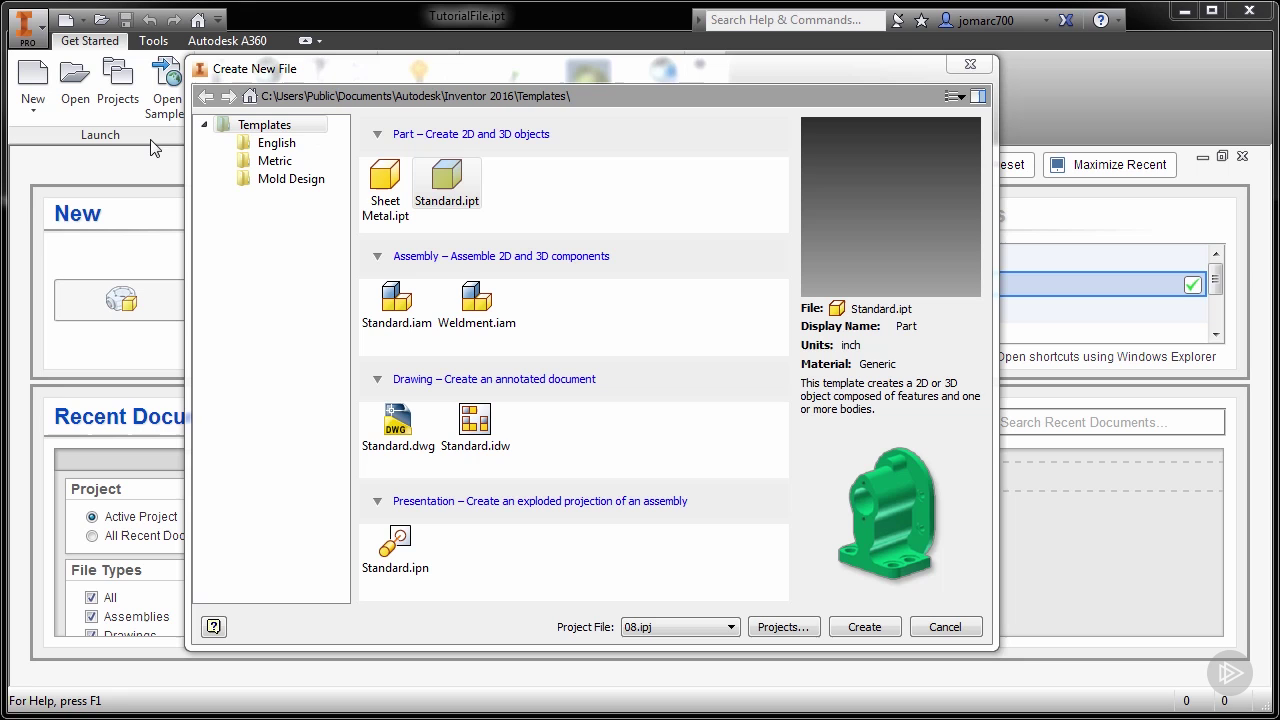1280x720 pixels.
Task: Toggle the All file types checkbox
Action: pyautogui.click(x=92, y=598)
